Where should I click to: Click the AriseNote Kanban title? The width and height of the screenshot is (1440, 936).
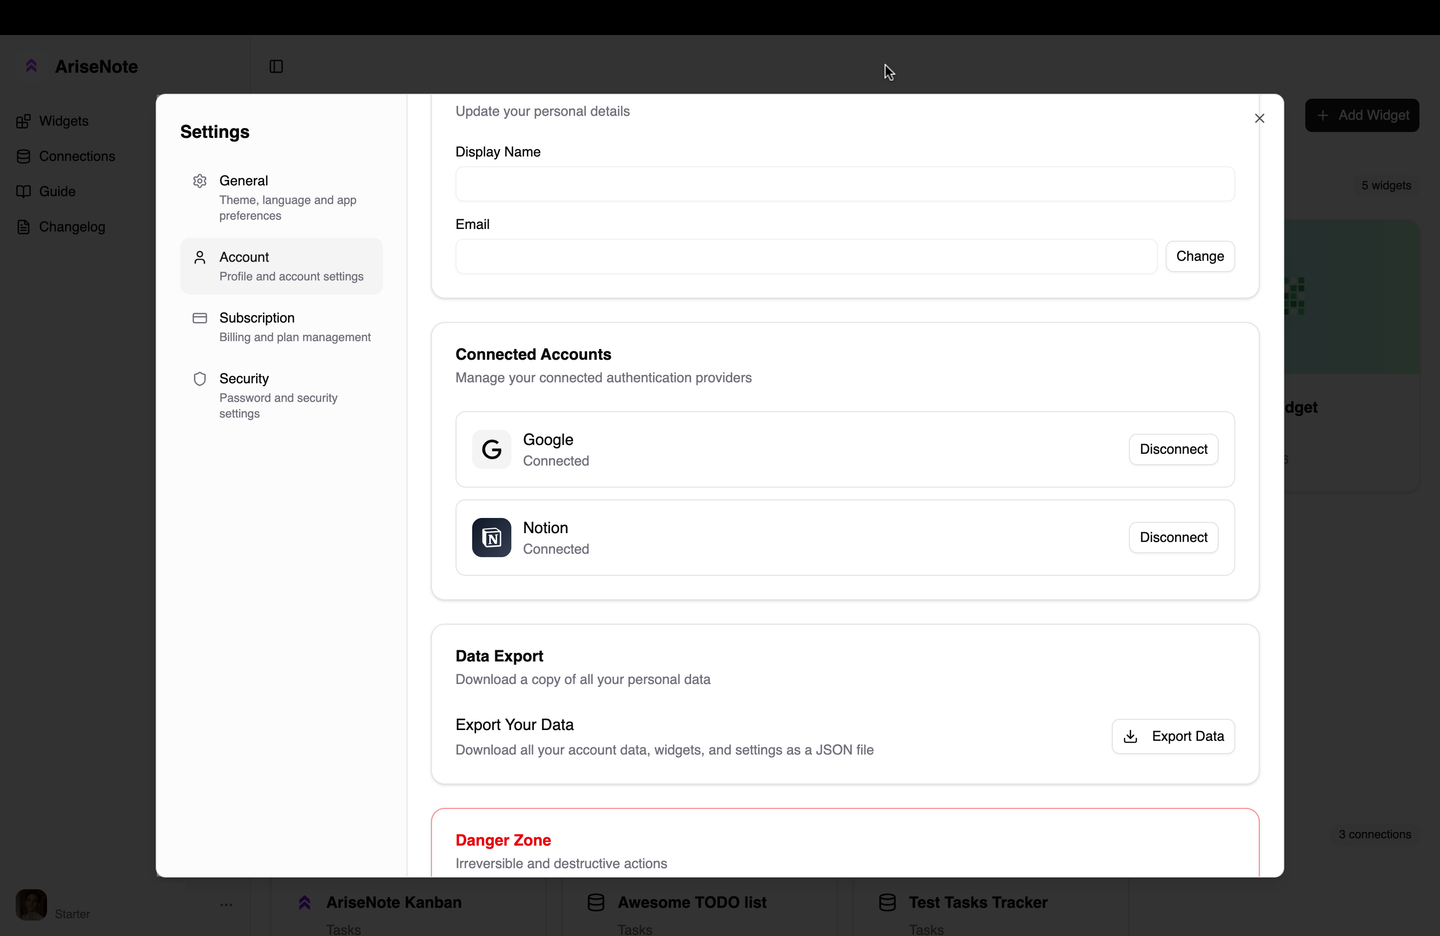(394, 902)
